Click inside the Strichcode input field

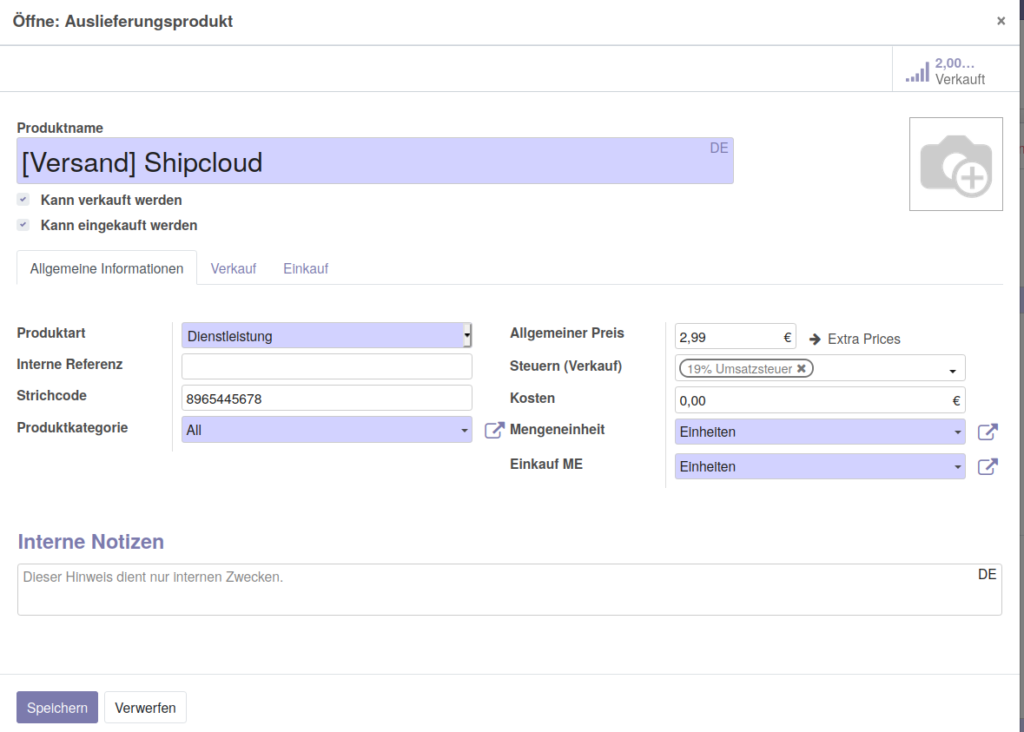click(326, 397)
